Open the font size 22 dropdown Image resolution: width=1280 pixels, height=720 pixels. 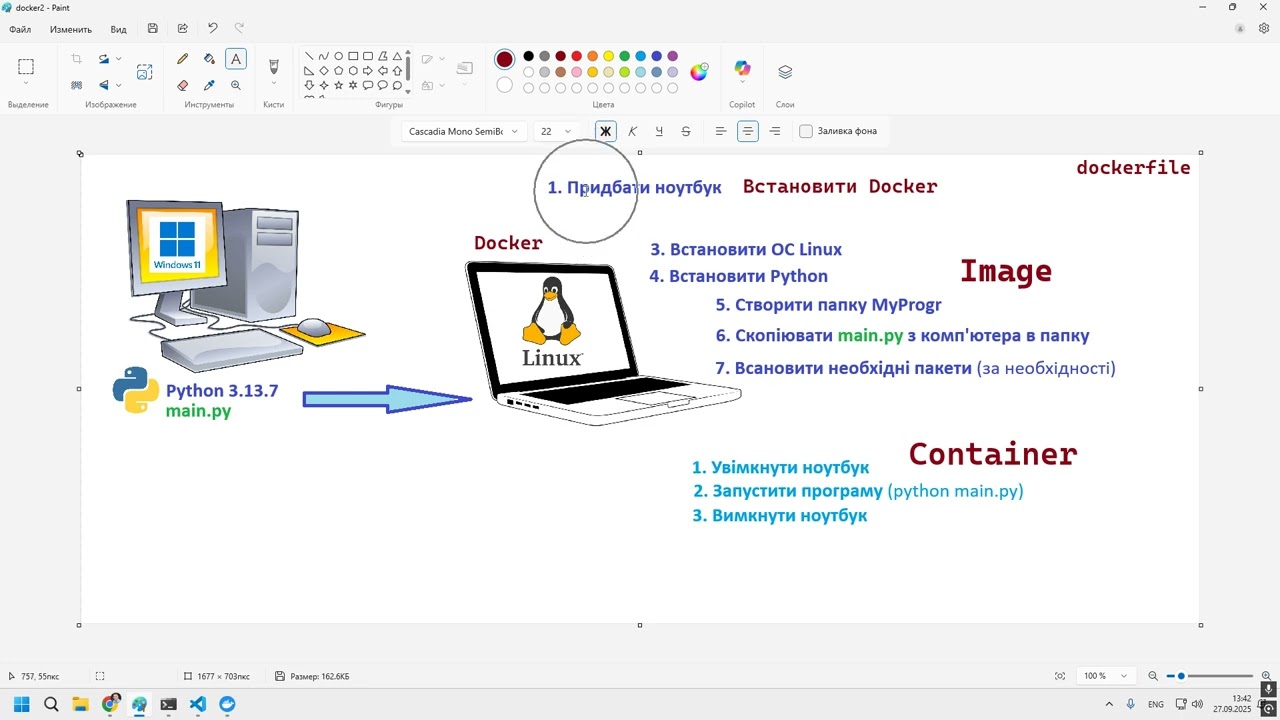556,131
